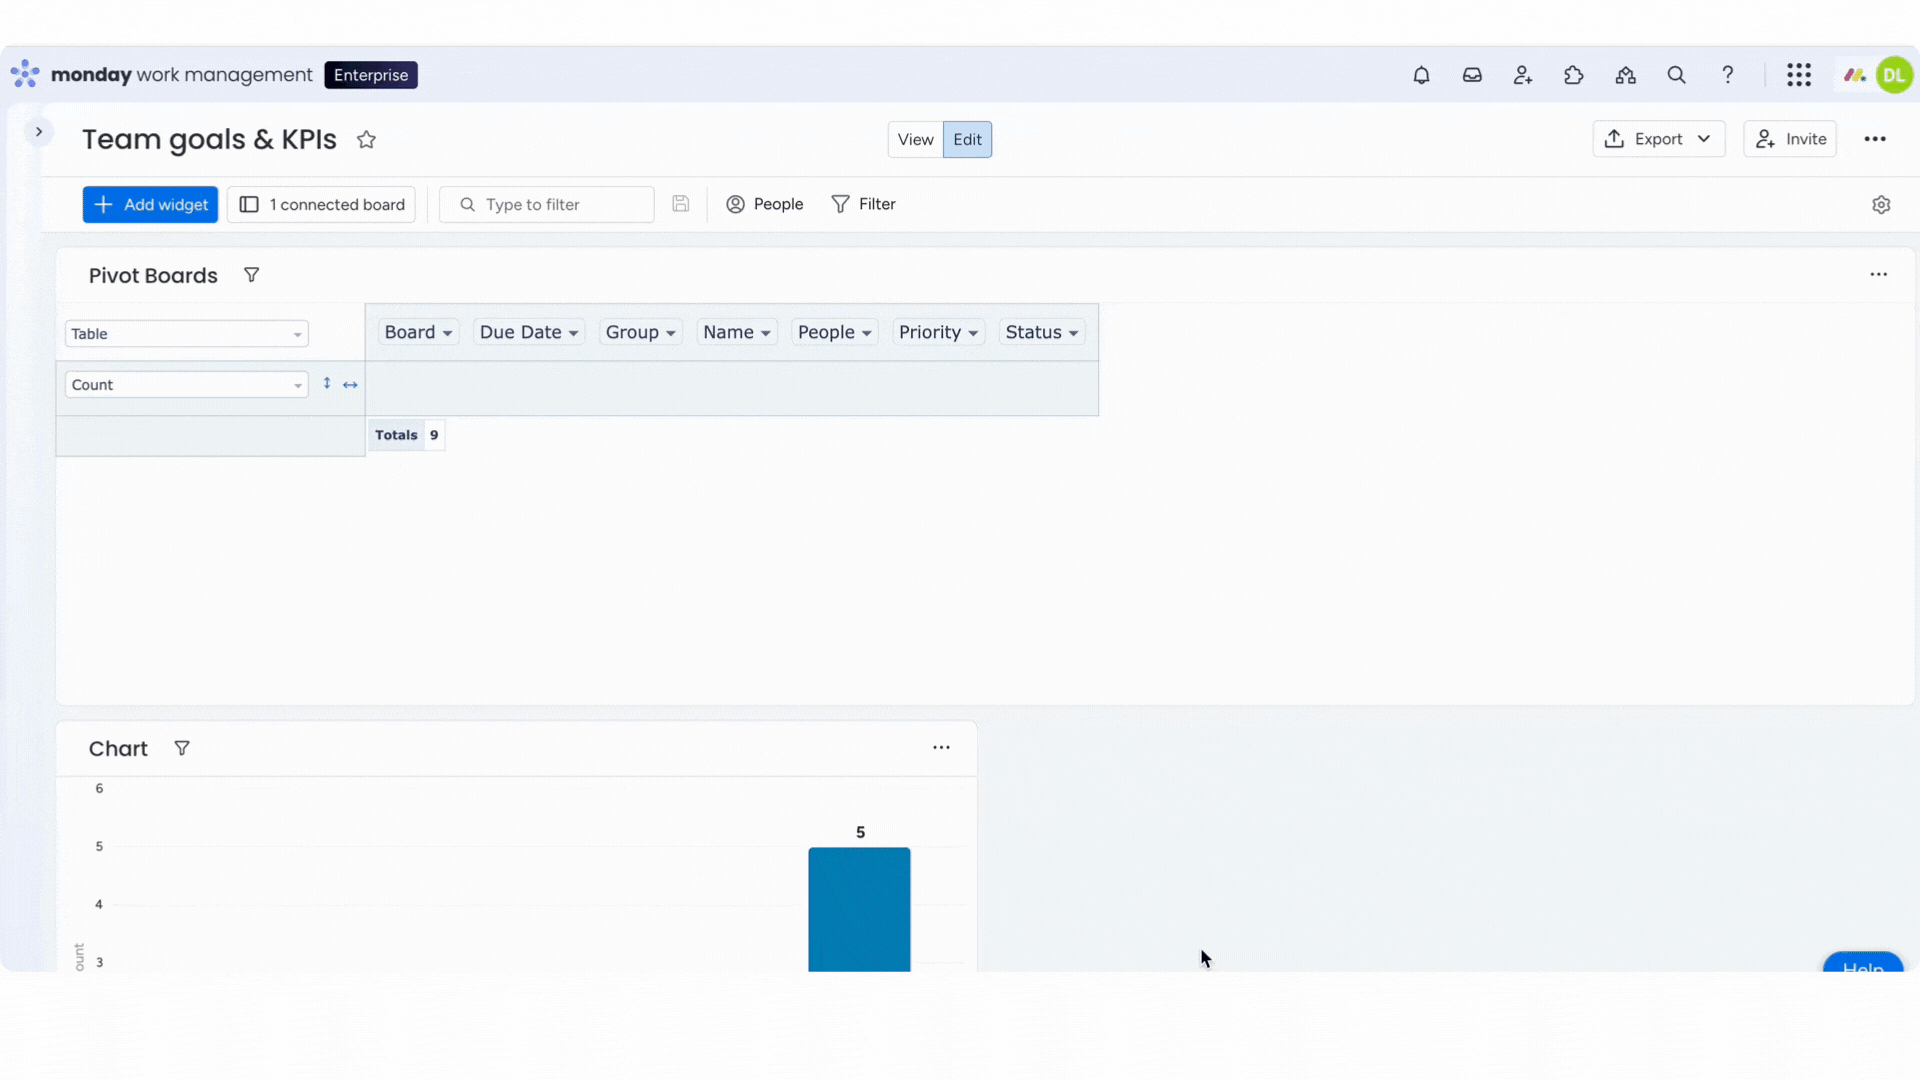Screen dimensions: 1920x1080
Task: Open the Table renderer dropdown
Action: 187,334
